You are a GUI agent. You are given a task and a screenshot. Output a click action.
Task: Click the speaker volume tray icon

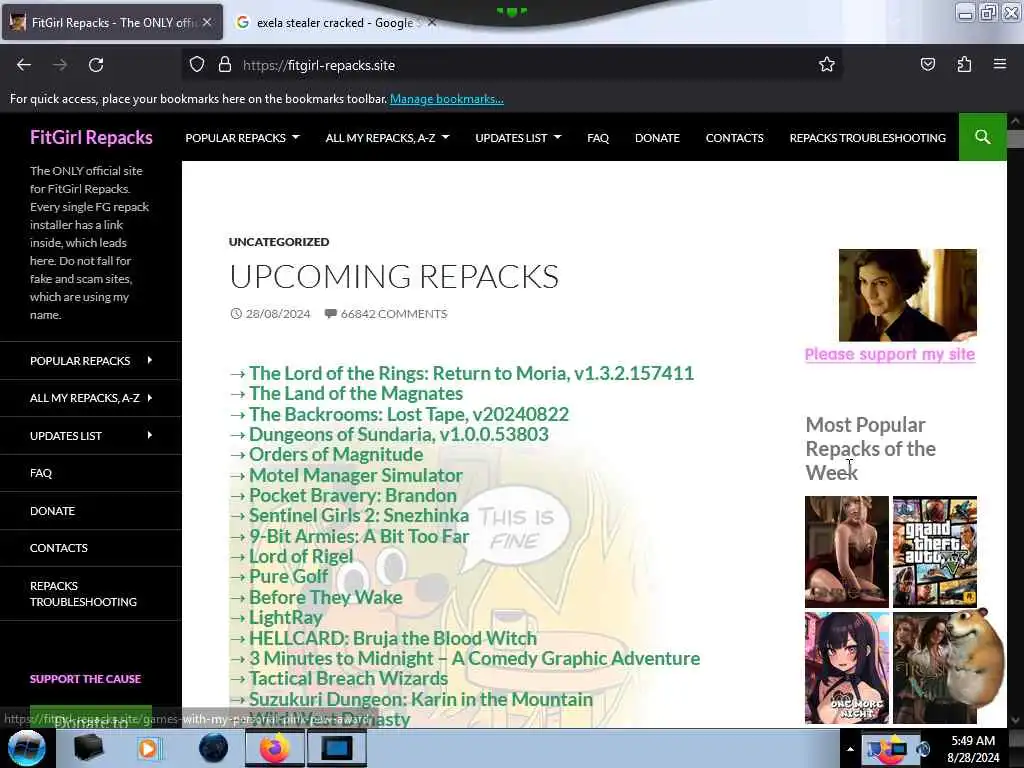click(x=923, y=749)
